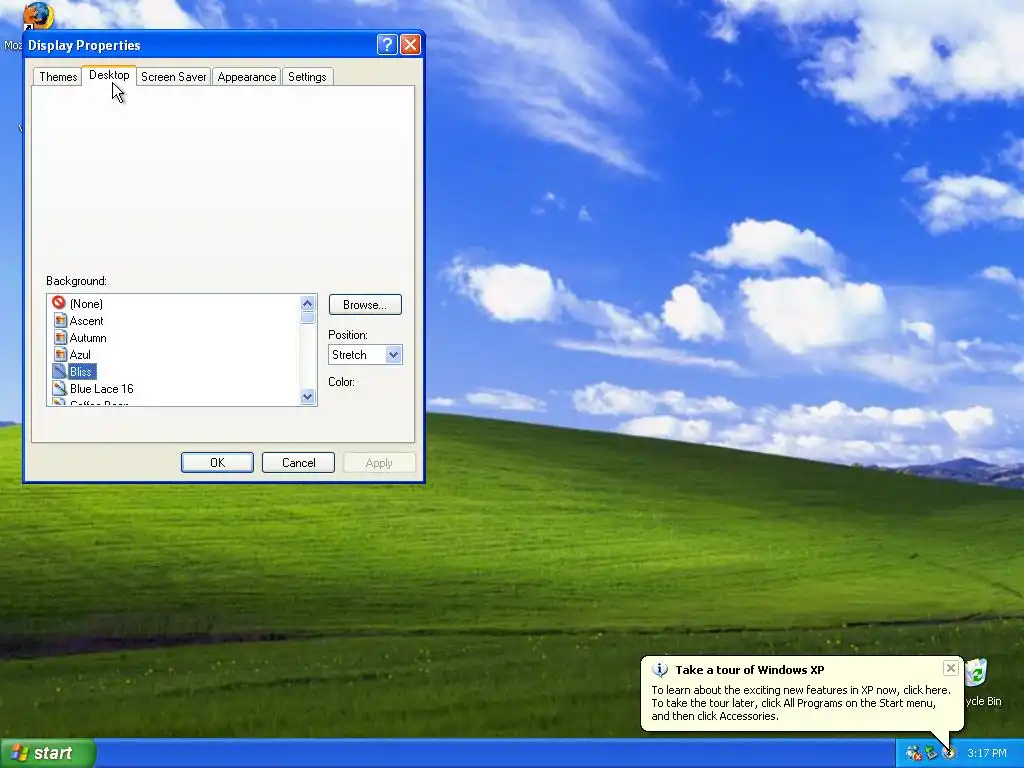Click the Mozilla Firefox desktop icon

click(x=37, y=16)
